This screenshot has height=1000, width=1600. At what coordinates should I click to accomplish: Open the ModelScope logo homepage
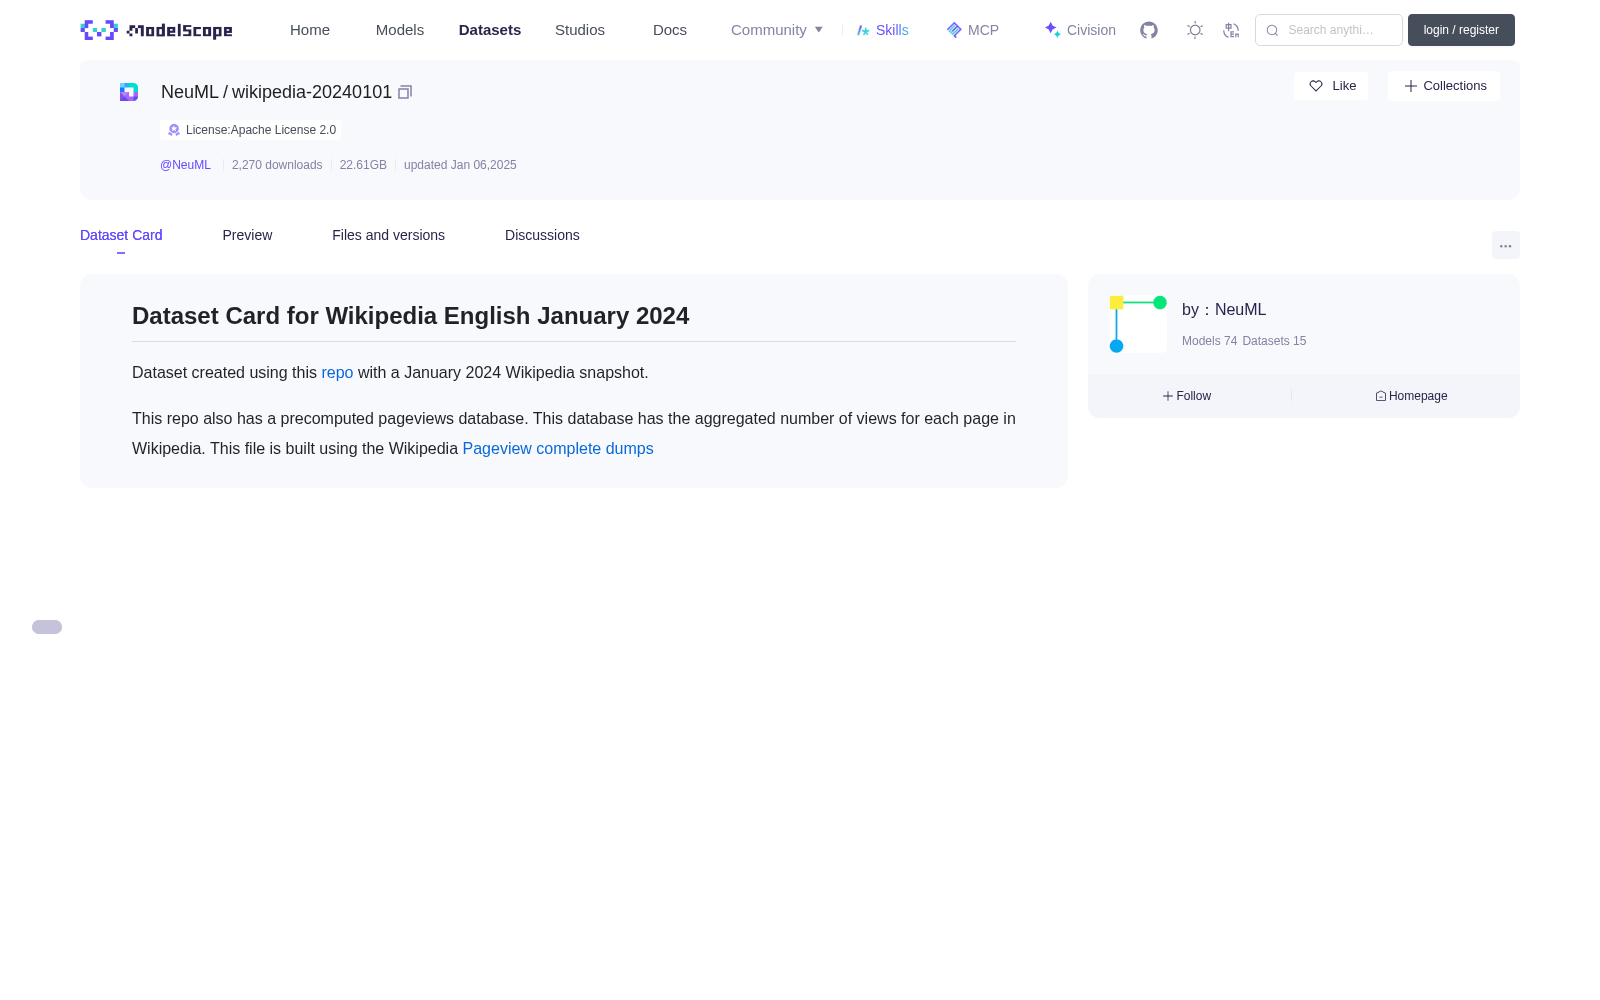pos(156,30)
